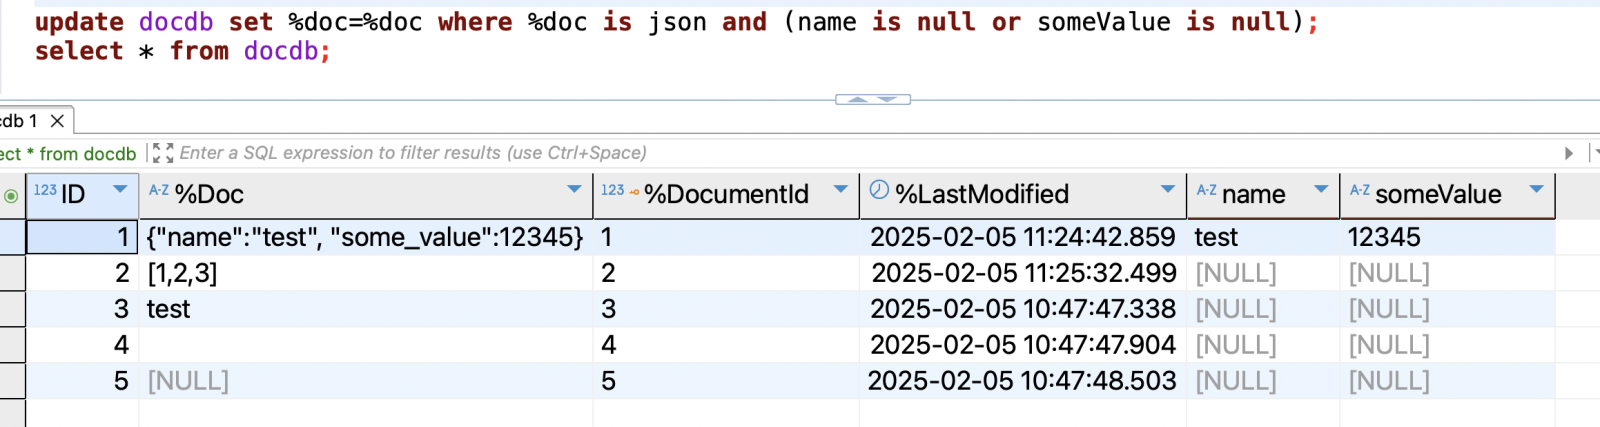This screenshot has width=1600, height=427.
Task: Click the expand filter panel icon
Action: 162,153
